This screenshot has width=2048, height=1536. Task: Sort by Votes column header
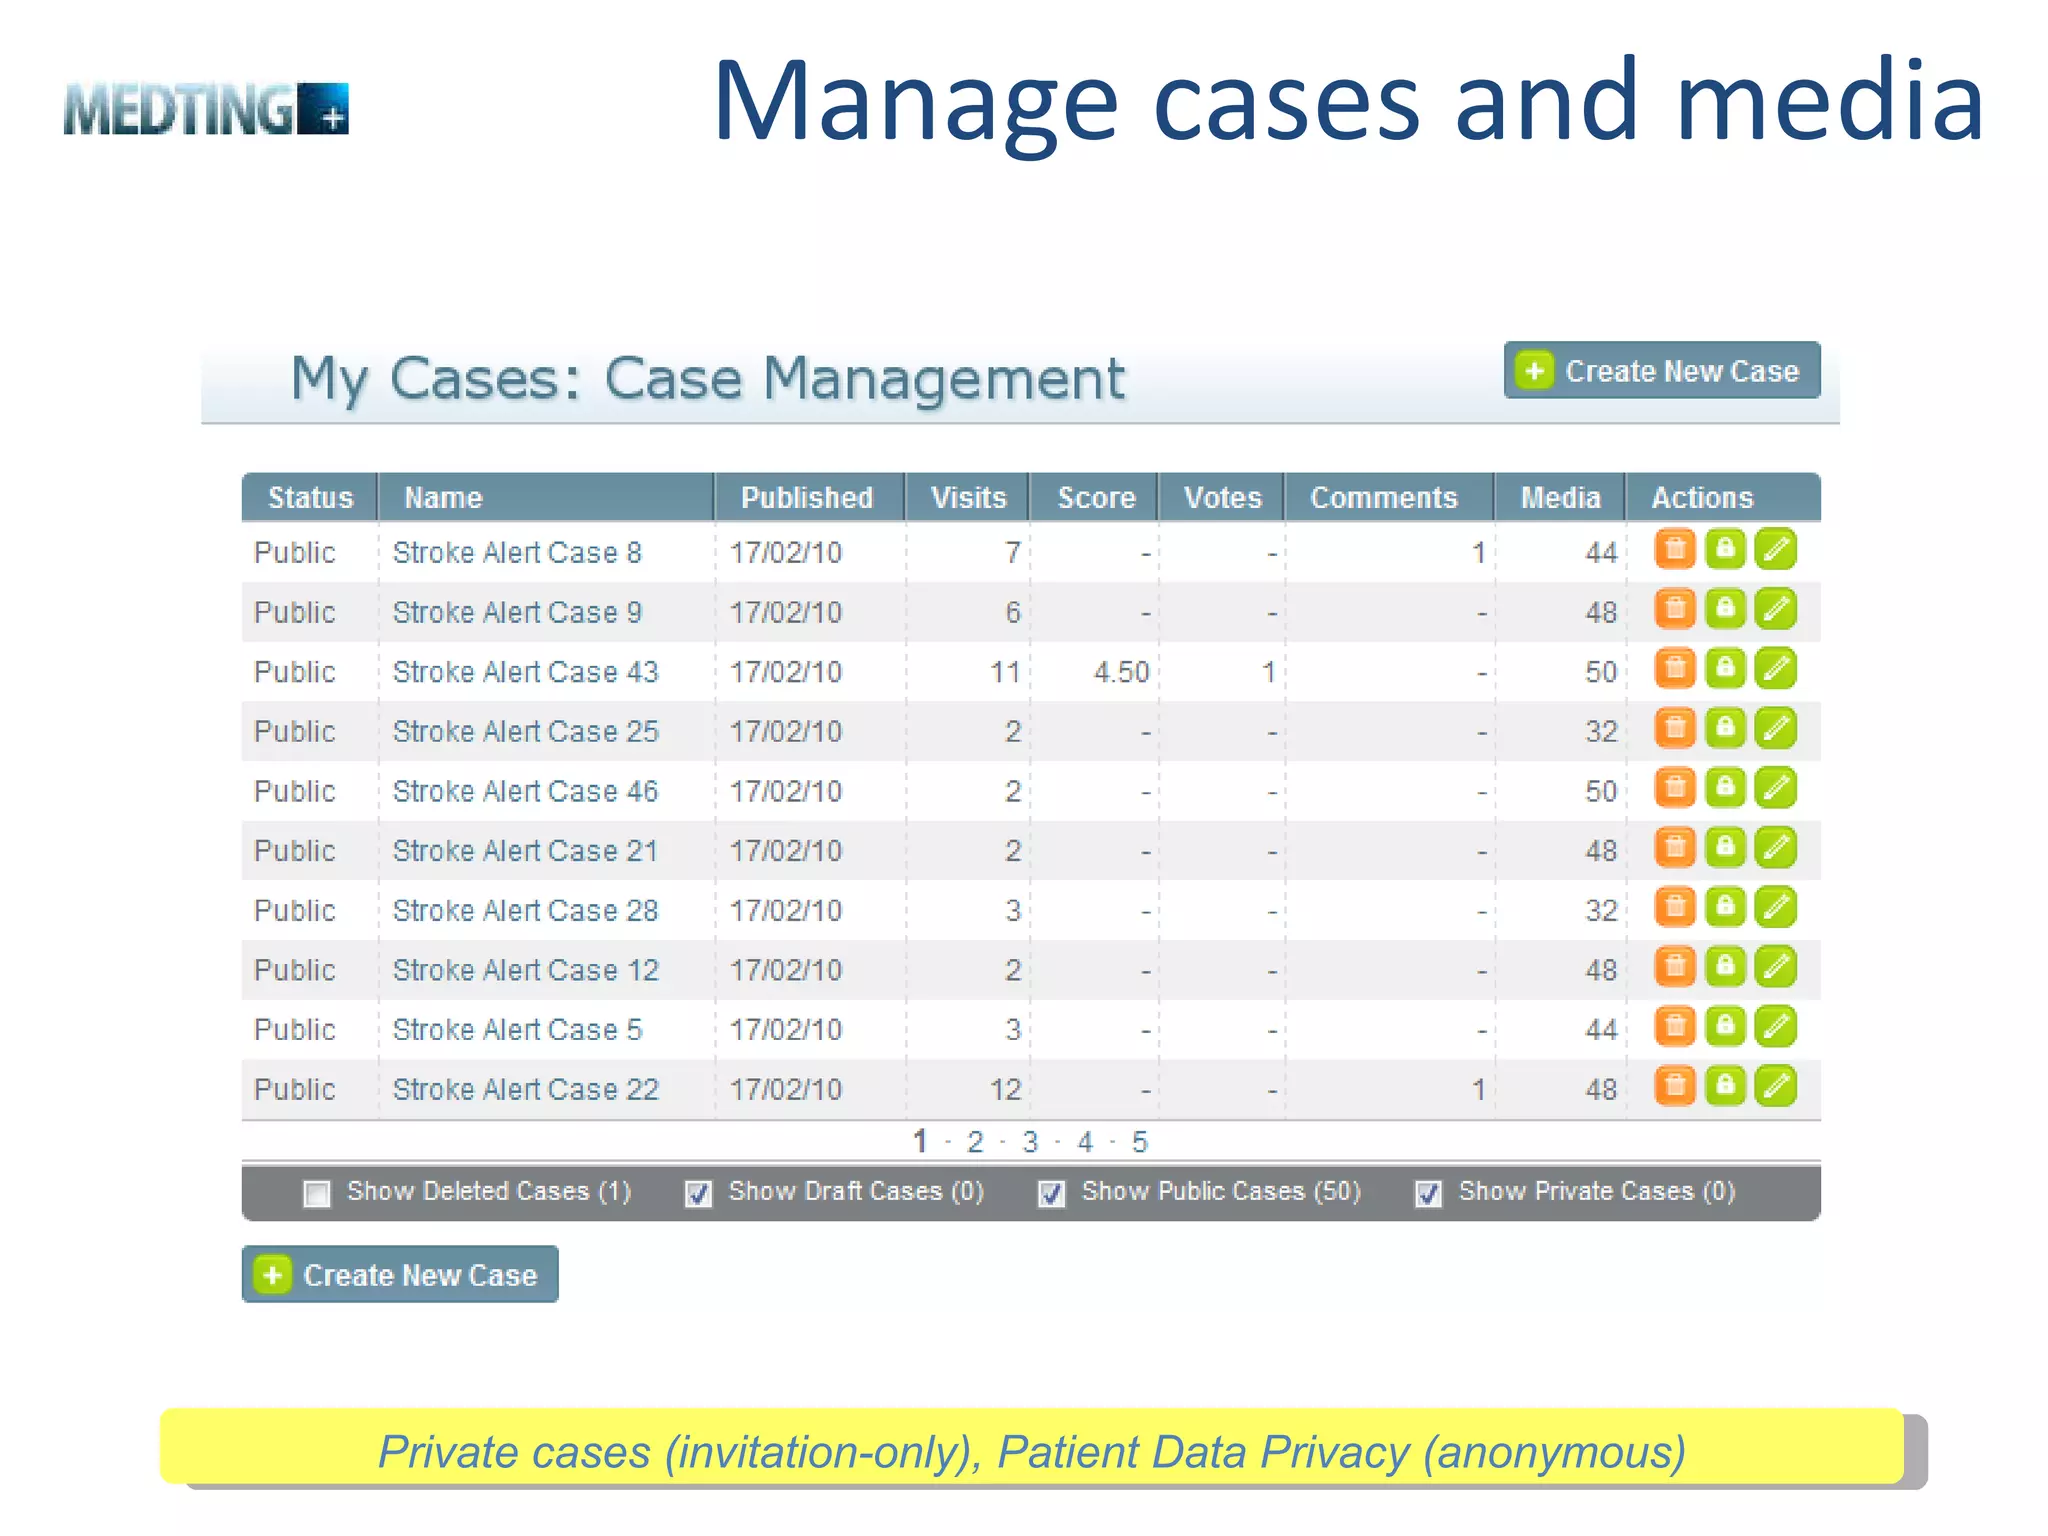coord(1222,497)
